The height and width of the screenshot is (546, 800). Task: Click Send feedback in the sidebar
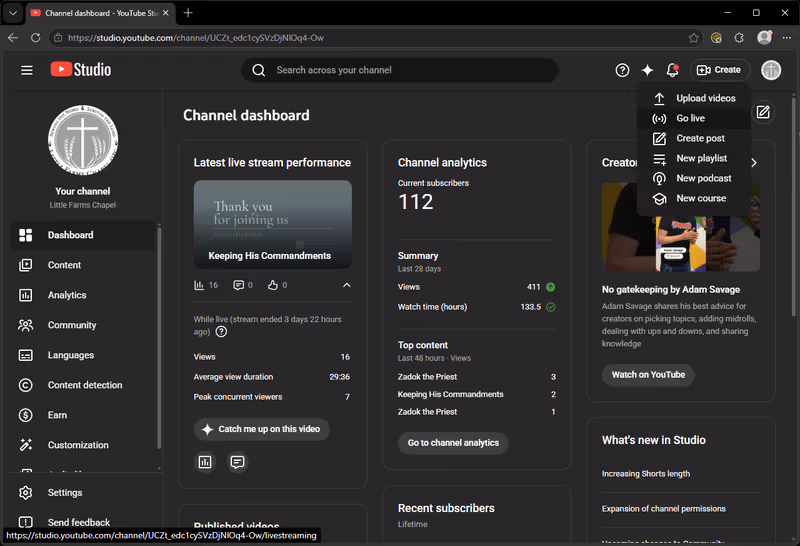click(x=83, y=522)
